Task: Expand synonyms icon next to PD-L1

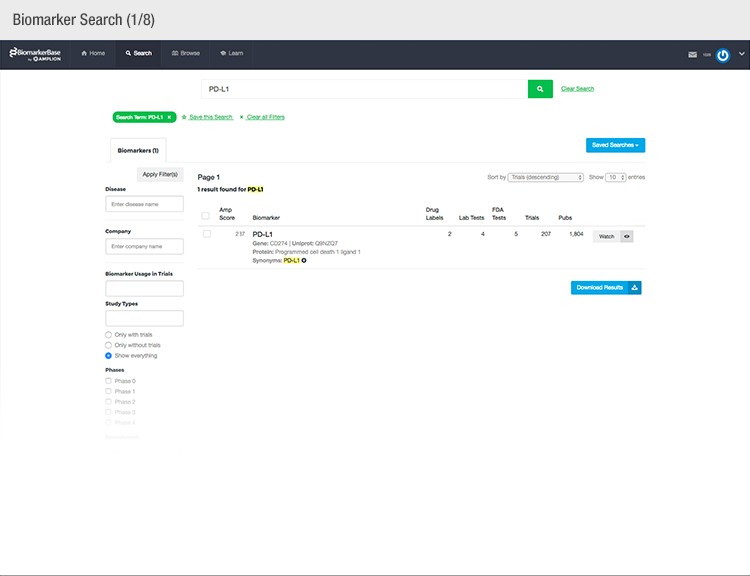Action: [x=304, y=260]
